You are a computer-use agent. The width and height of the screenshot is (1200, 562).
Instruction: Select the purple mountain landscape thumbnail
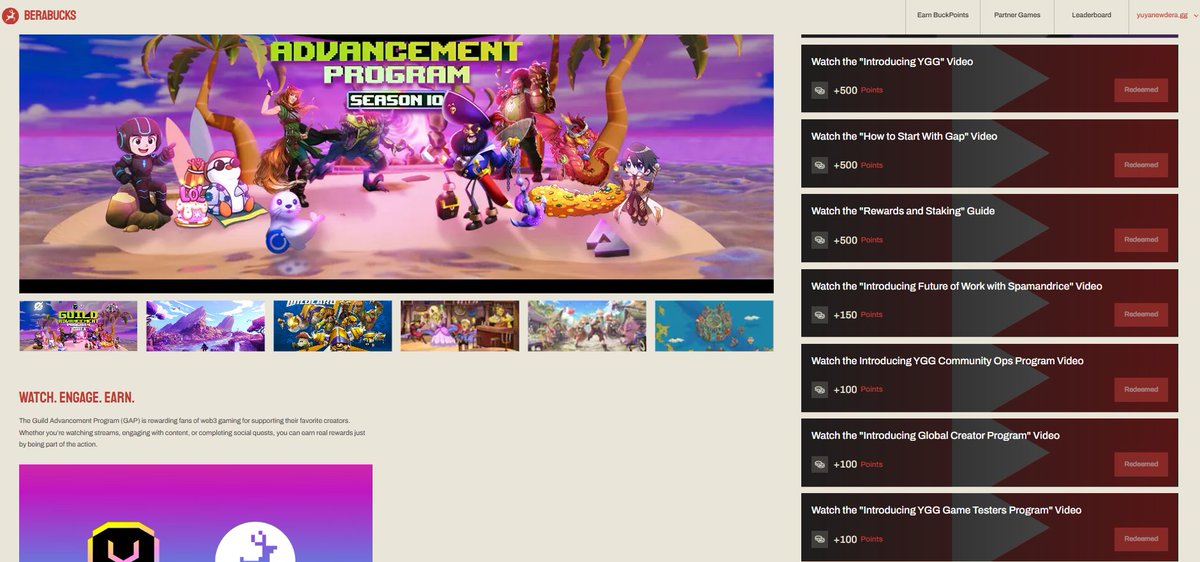[x=205, y=326]
